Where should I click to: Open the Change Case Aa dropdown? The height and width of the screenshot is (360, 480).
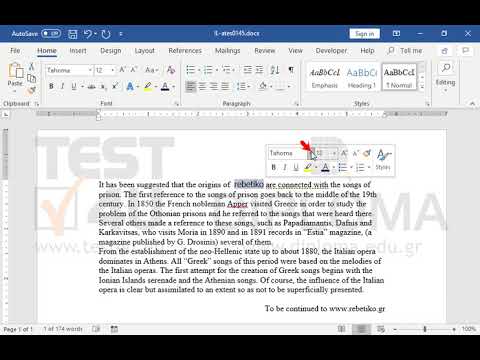[x=152, y=70]
